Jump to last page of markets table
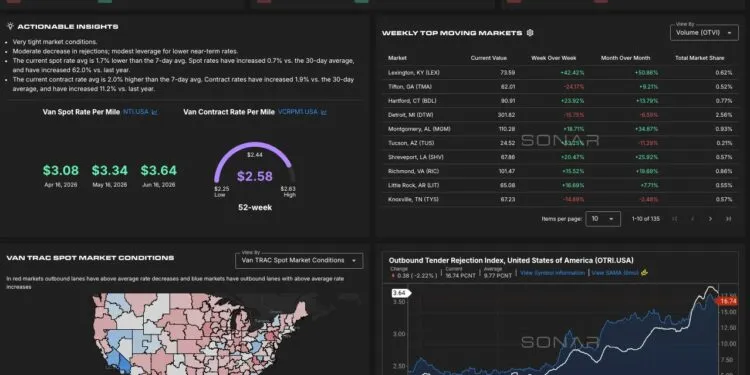 pos(728,219)
